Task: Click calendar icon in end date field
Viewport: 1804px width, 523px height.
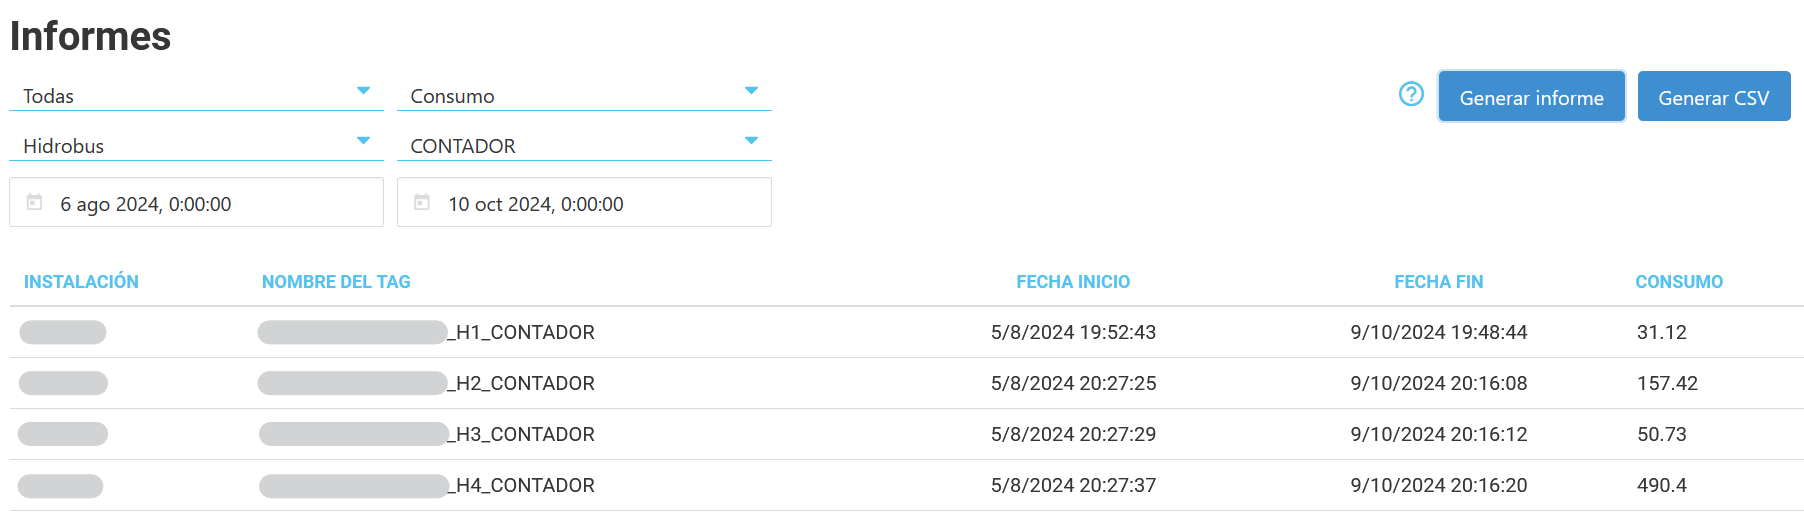Action: (422, 202)
